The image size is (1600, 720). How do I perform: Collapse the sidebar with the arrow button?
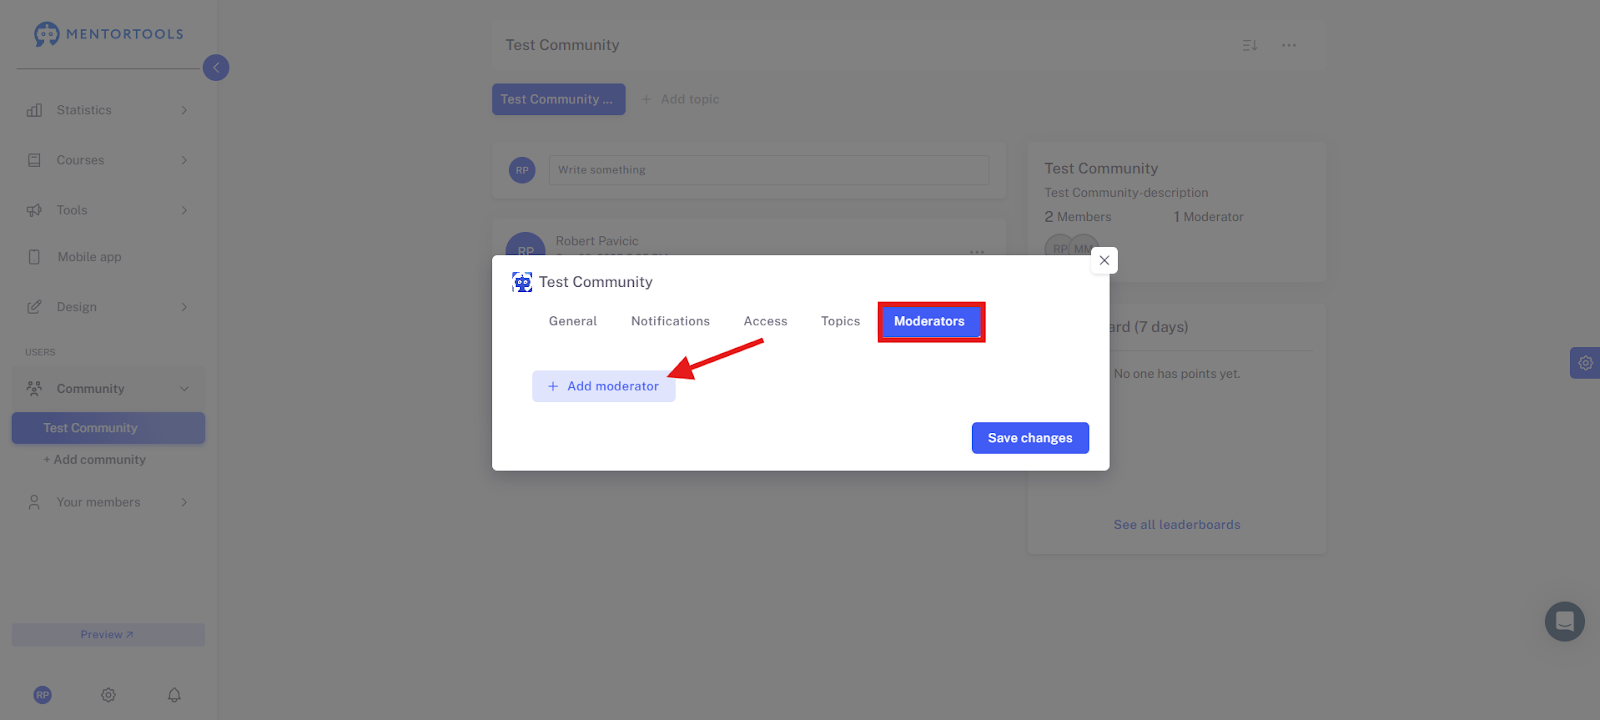point(216,68)
